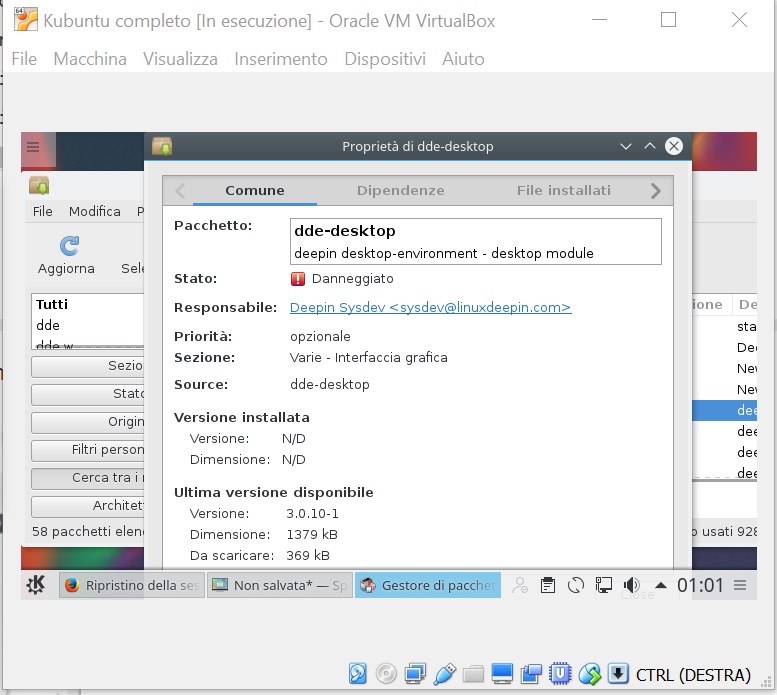The height and width of the screenshot is (695, 777).
Task: Open the KDE application launcher icon
Action: 36,586
